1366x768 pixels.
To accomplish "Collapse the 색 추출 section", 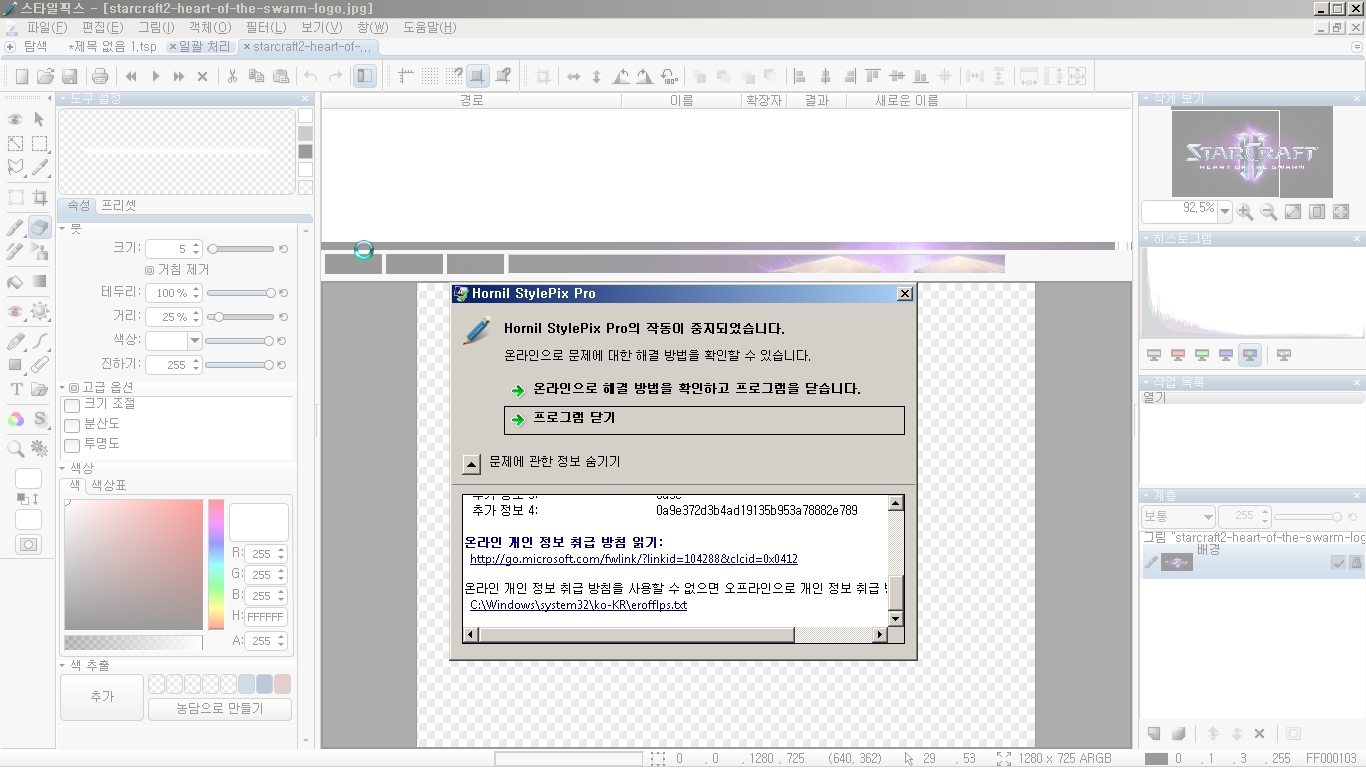I will pyautogui.click(x=63, y=666).
